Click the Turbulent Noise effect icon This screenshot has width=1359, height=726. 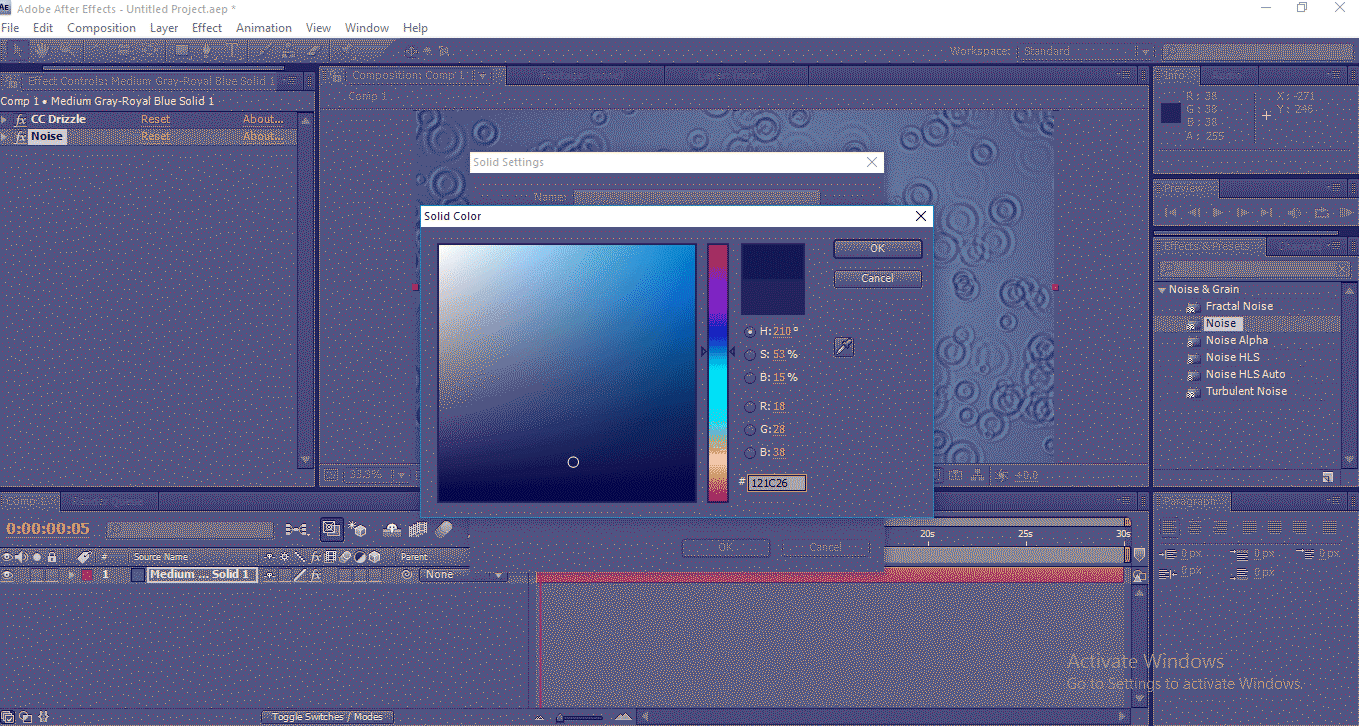[x=1191, y=392]
